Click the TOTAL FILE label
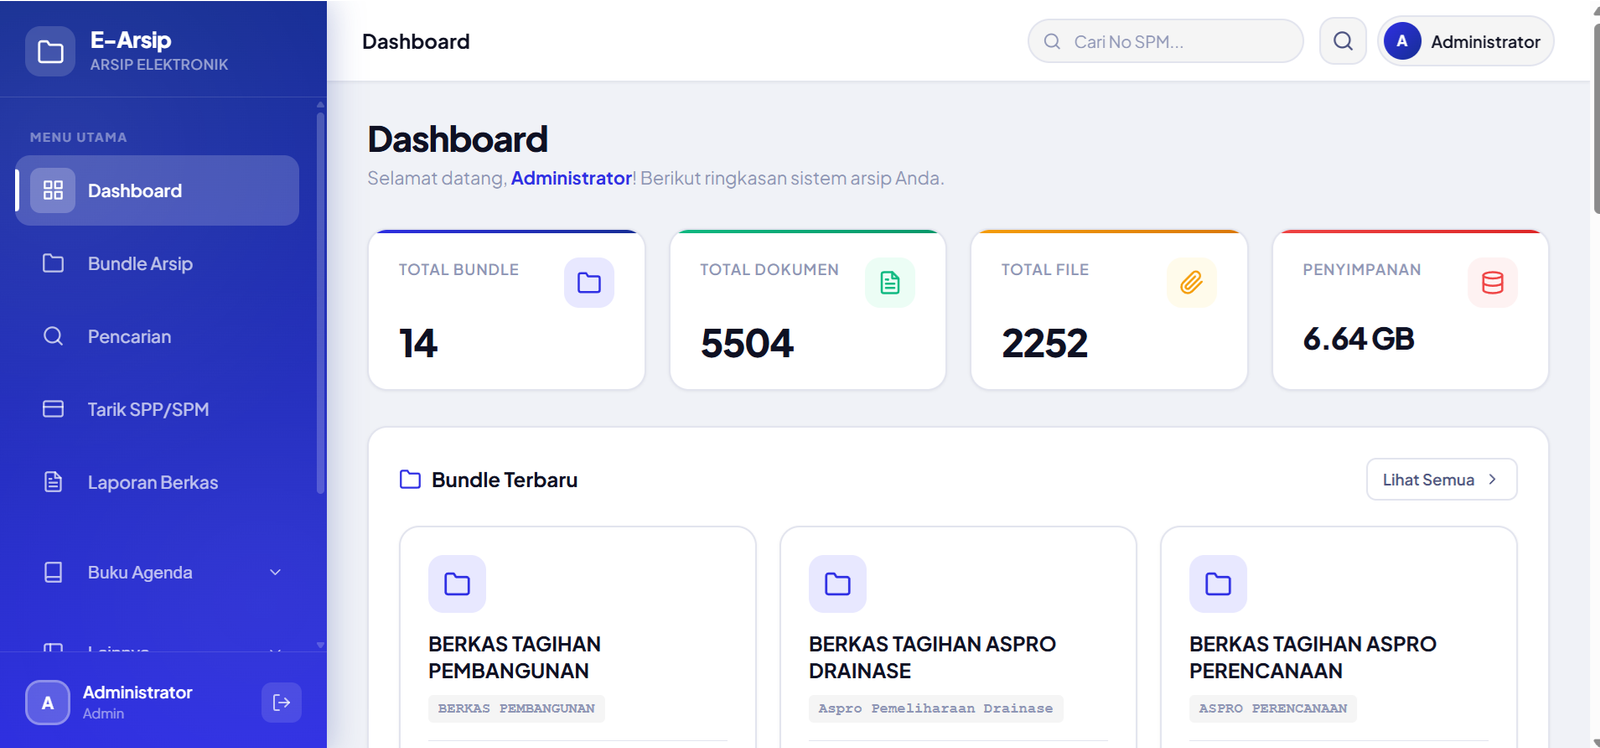The image size is (1600, 748). pyautogui.click(x=1045, y=270)
